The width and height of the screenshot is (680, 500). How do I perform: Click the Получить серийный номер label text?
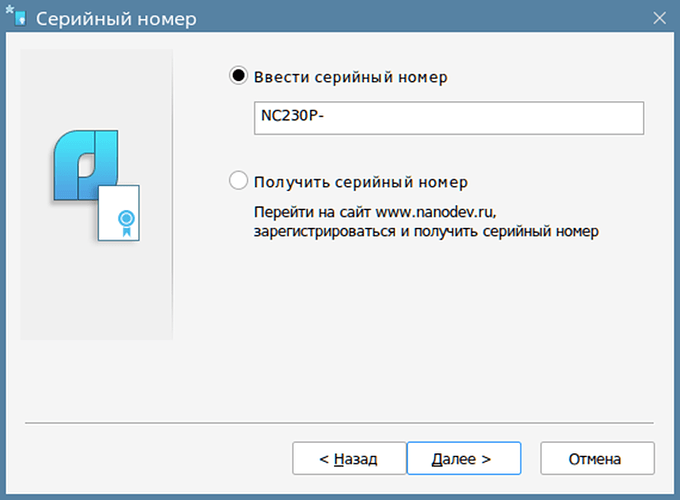click(361, 182)
